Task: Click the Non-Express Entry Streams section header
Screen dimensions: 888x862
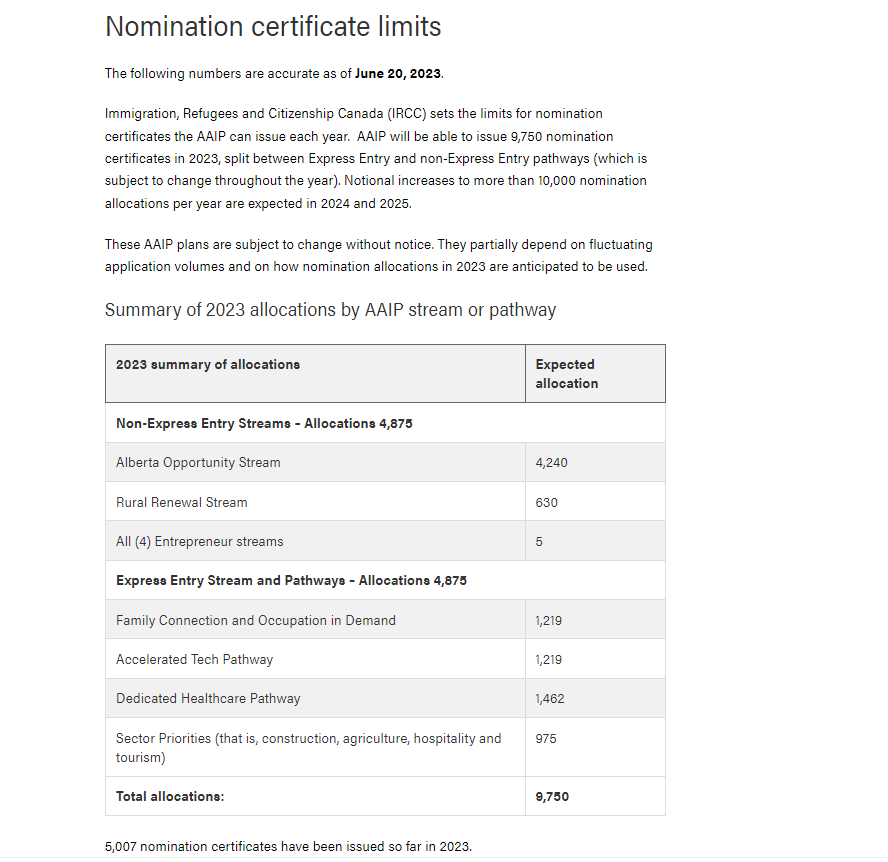Action: [264, 424]
